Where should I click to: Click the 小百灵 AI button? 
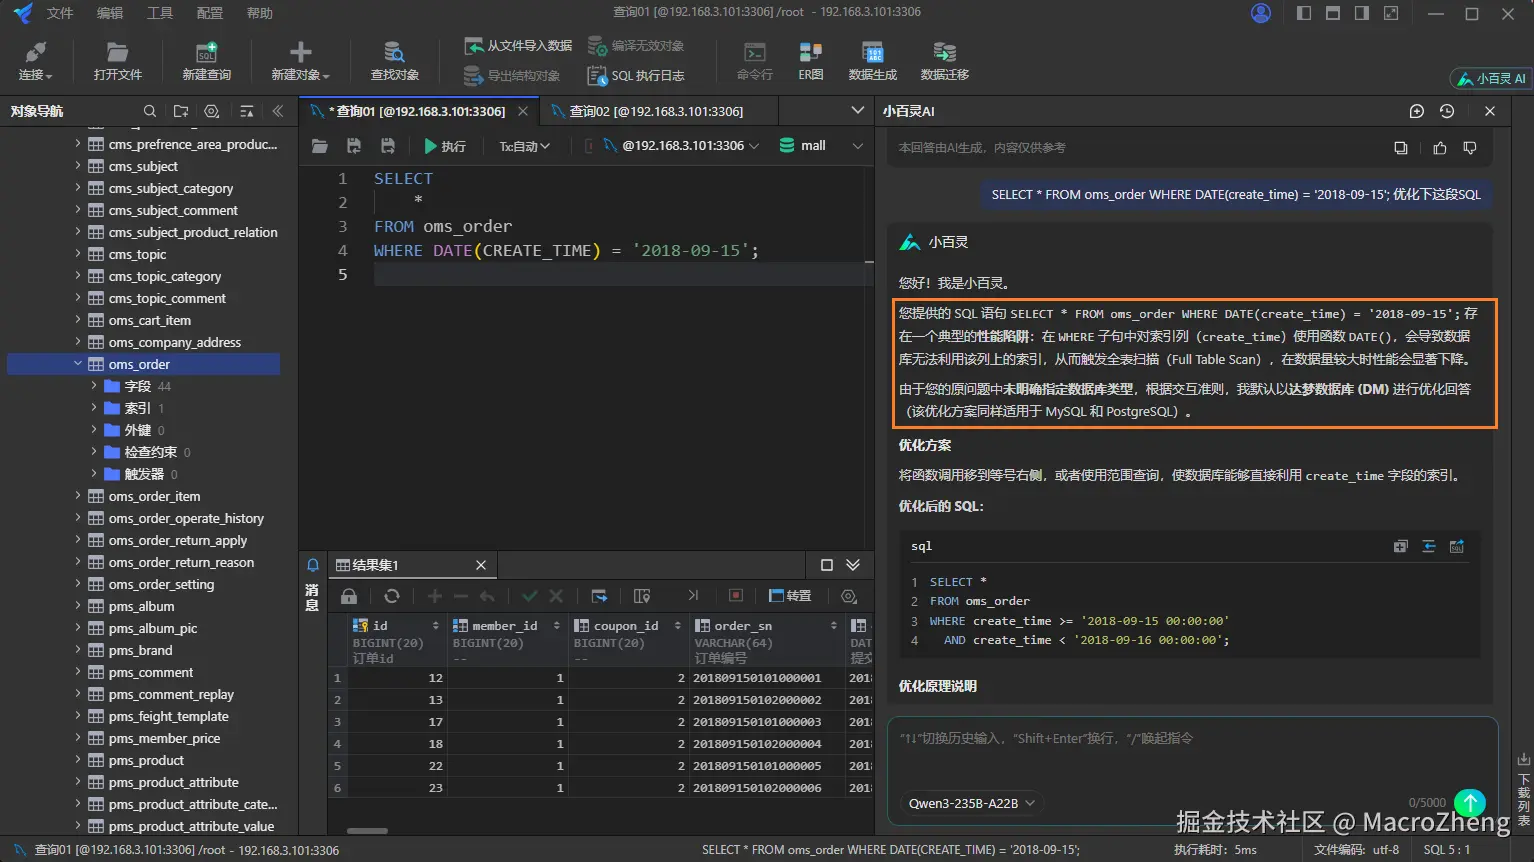point(1491,78)
